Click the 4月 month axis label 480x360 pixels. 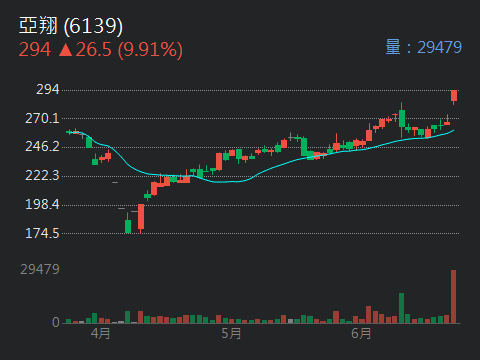click(x=100, y=333)
